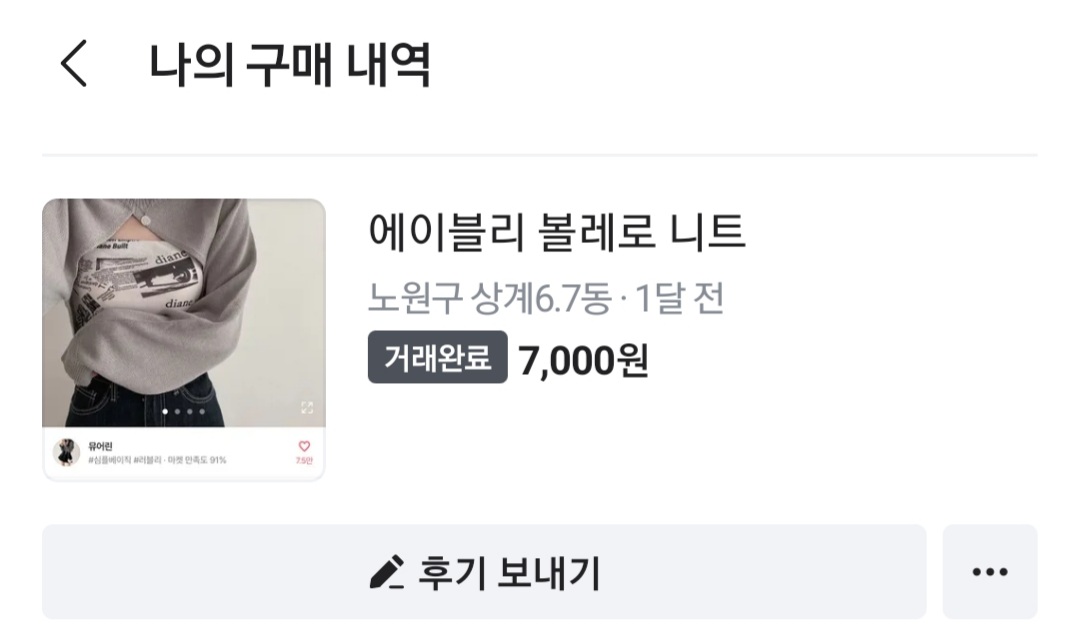Click the #심플베이직 hashtag line under seller
The height and width of the screenshot is (624, 1072).
[157, 460]
